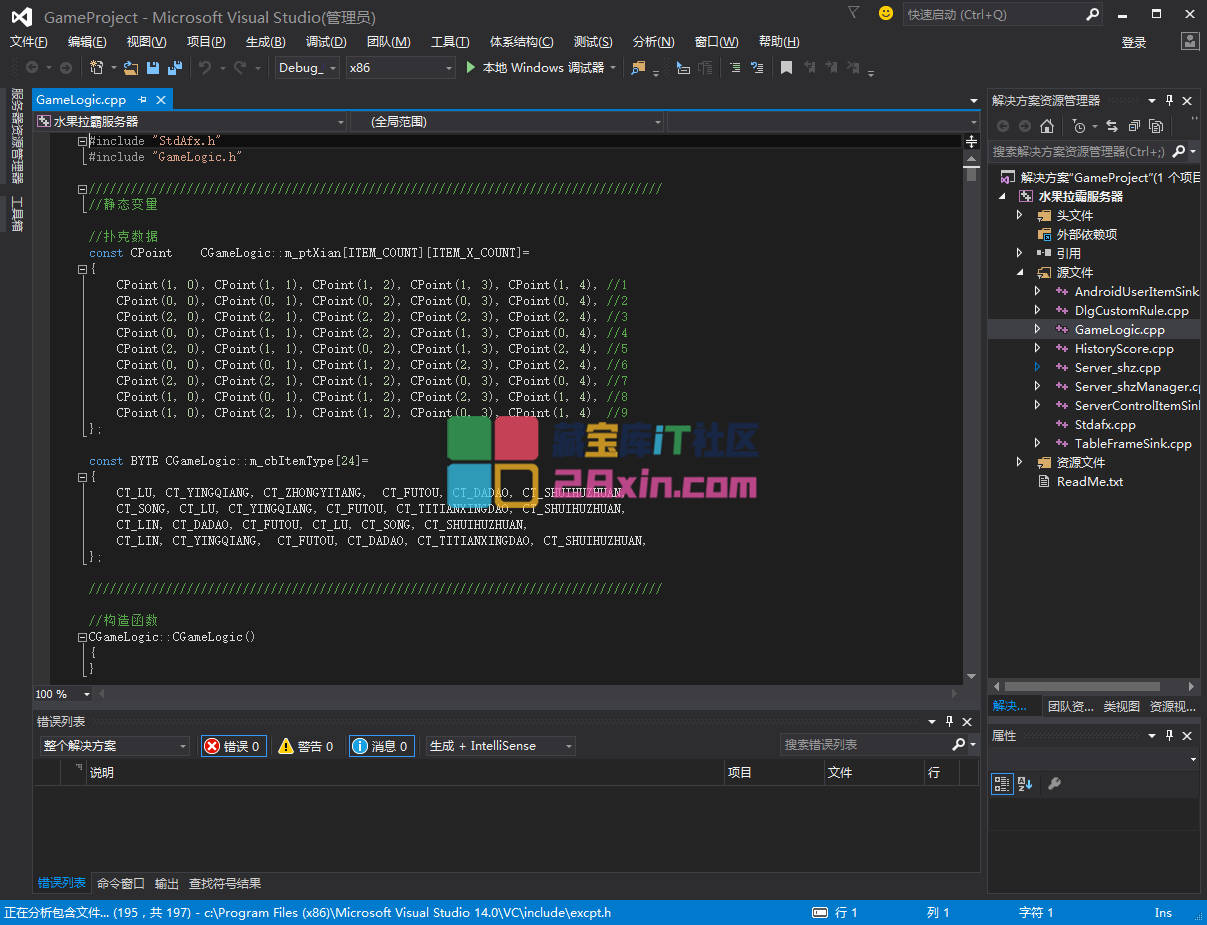Click the Redo arrow icon
Viewport: 1207px width, 925px height.
[x=240, y=68]
